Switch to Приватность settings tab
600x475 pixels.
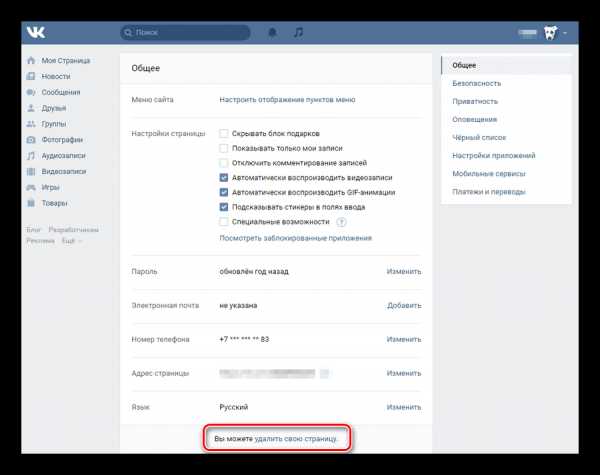pos(506,101)
